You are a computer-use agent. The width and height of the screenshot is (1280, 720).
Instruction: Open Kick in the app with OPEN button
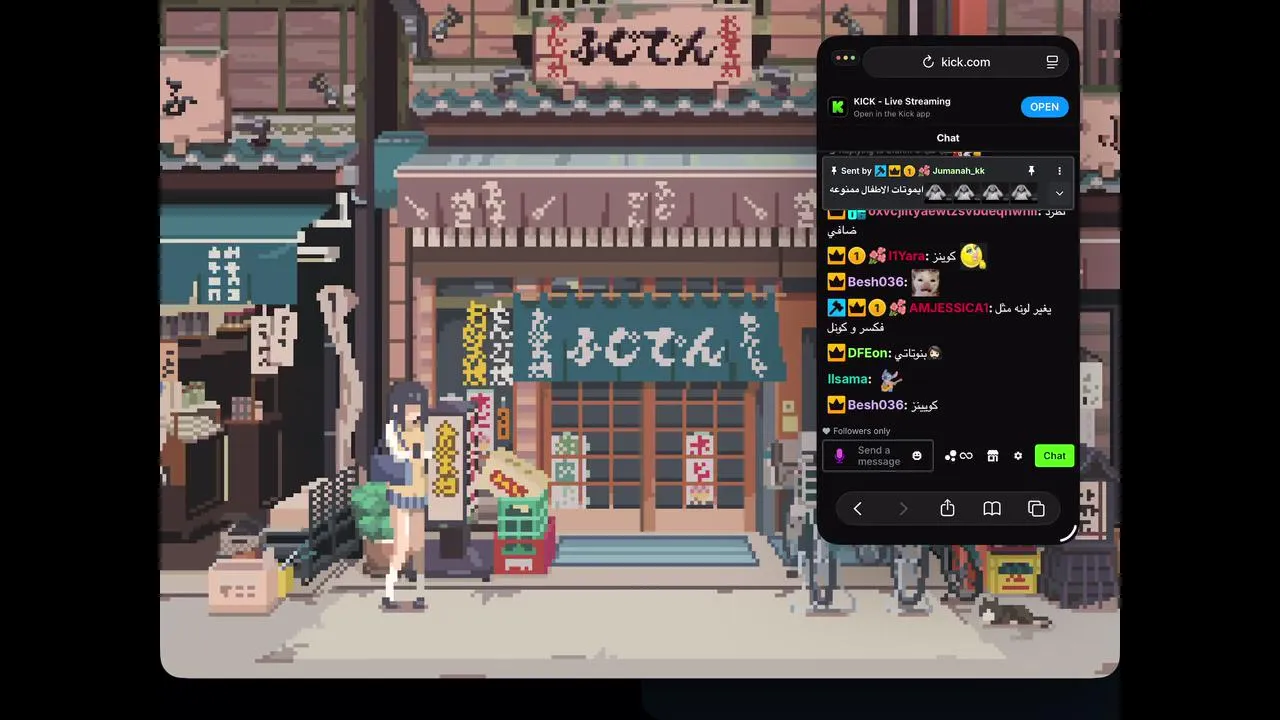(x=1044, y=107)
